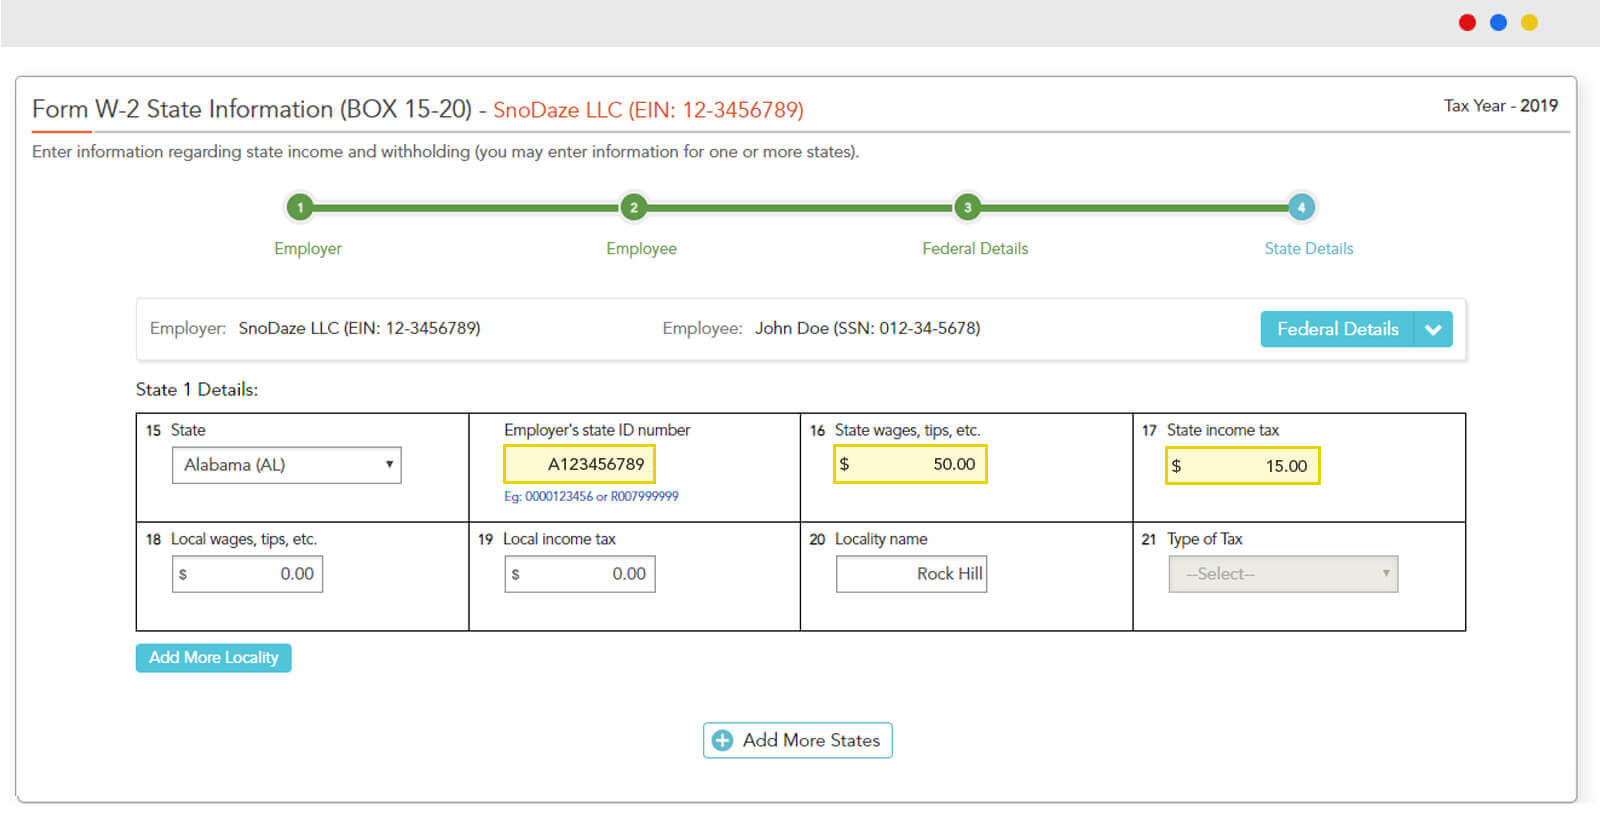The image size is (1600, 833).
Task: Click Local income tax amount field
Action: tap(580, 574)
